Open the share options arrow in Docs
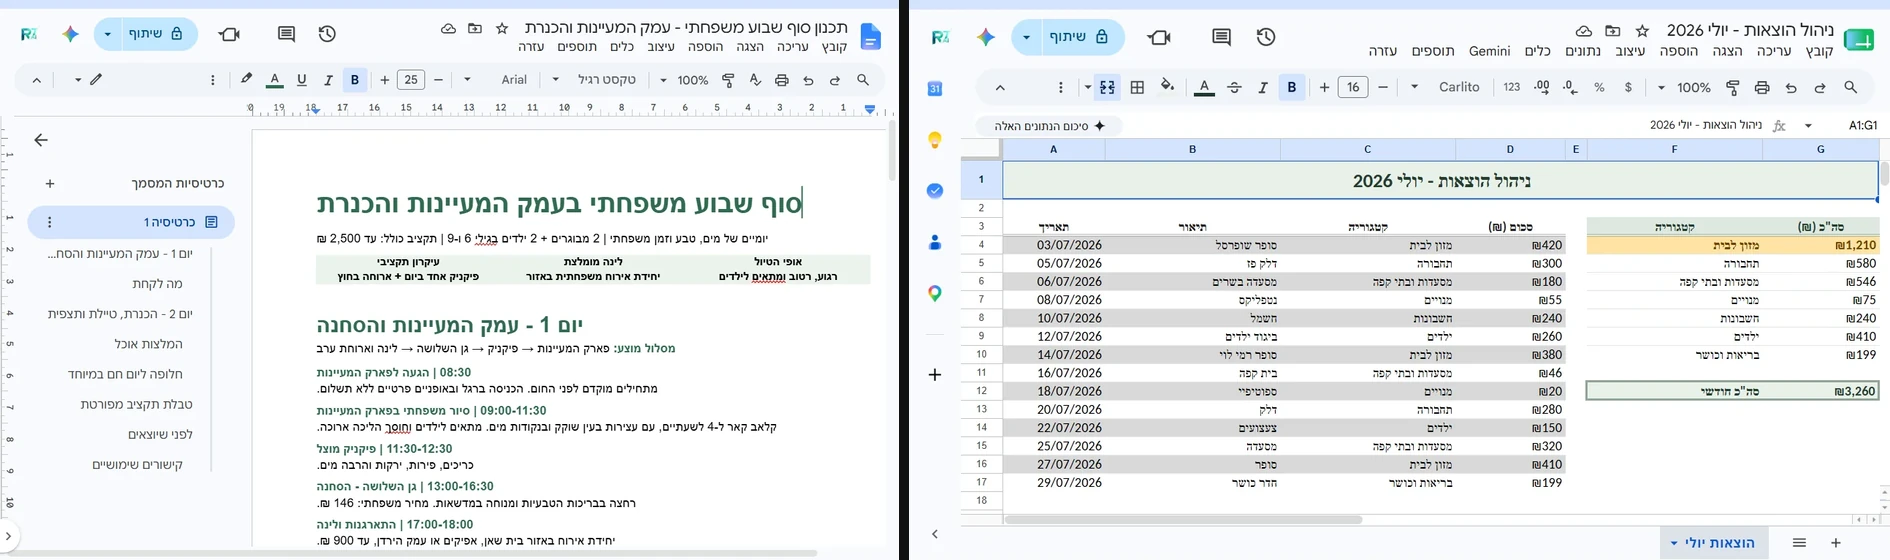 coord(108,34)
